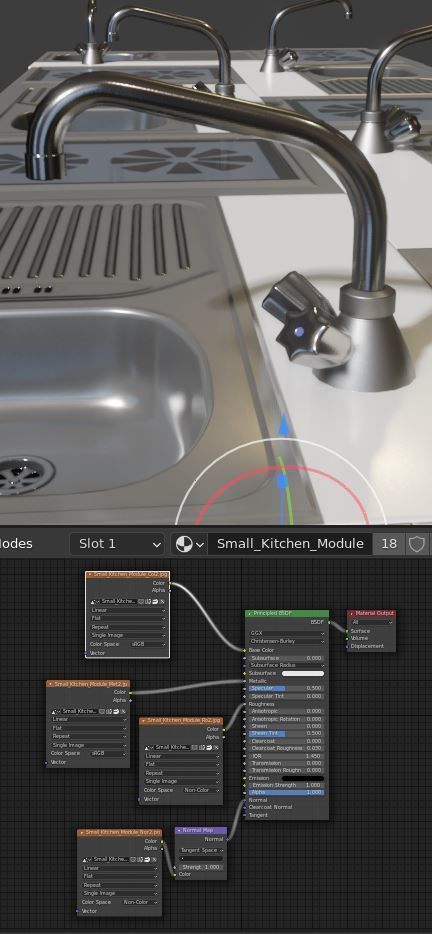The image size is (432, 934).
Task: Click unlink image X icon on Nor2 node
Action: click(x=155, y=859)
